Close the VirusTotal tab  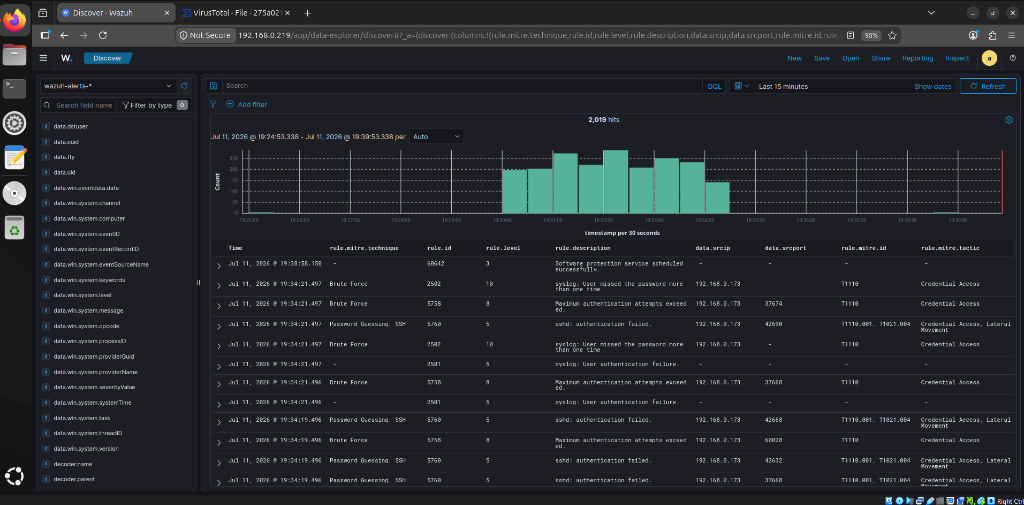[287, 13]
